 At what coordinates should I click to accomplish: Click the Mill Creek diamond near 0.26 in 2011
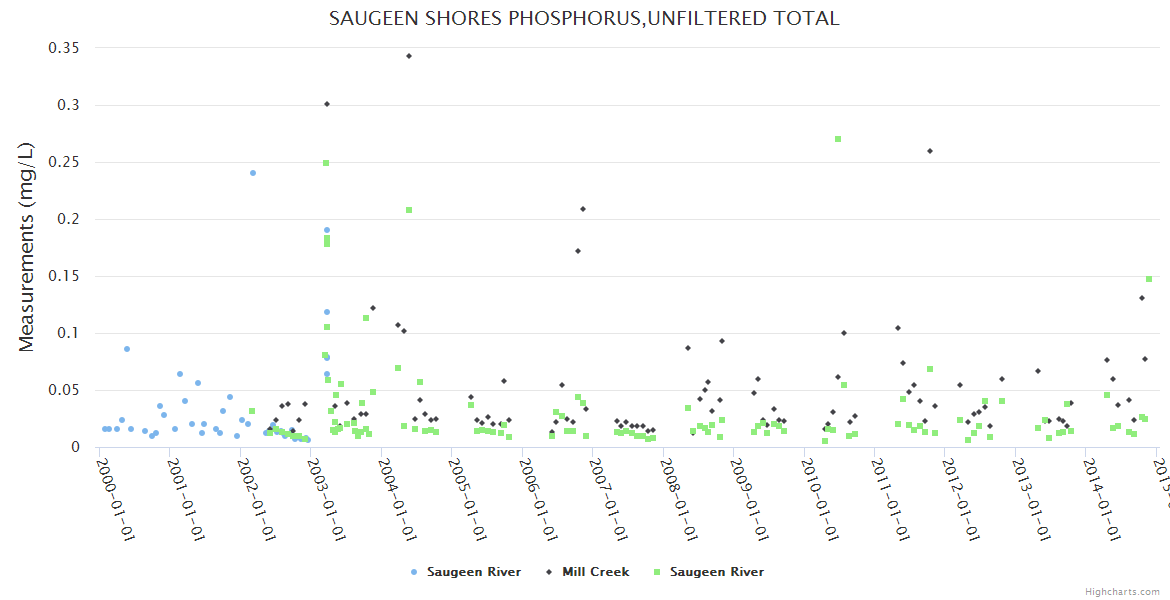(x=930, y=151)
